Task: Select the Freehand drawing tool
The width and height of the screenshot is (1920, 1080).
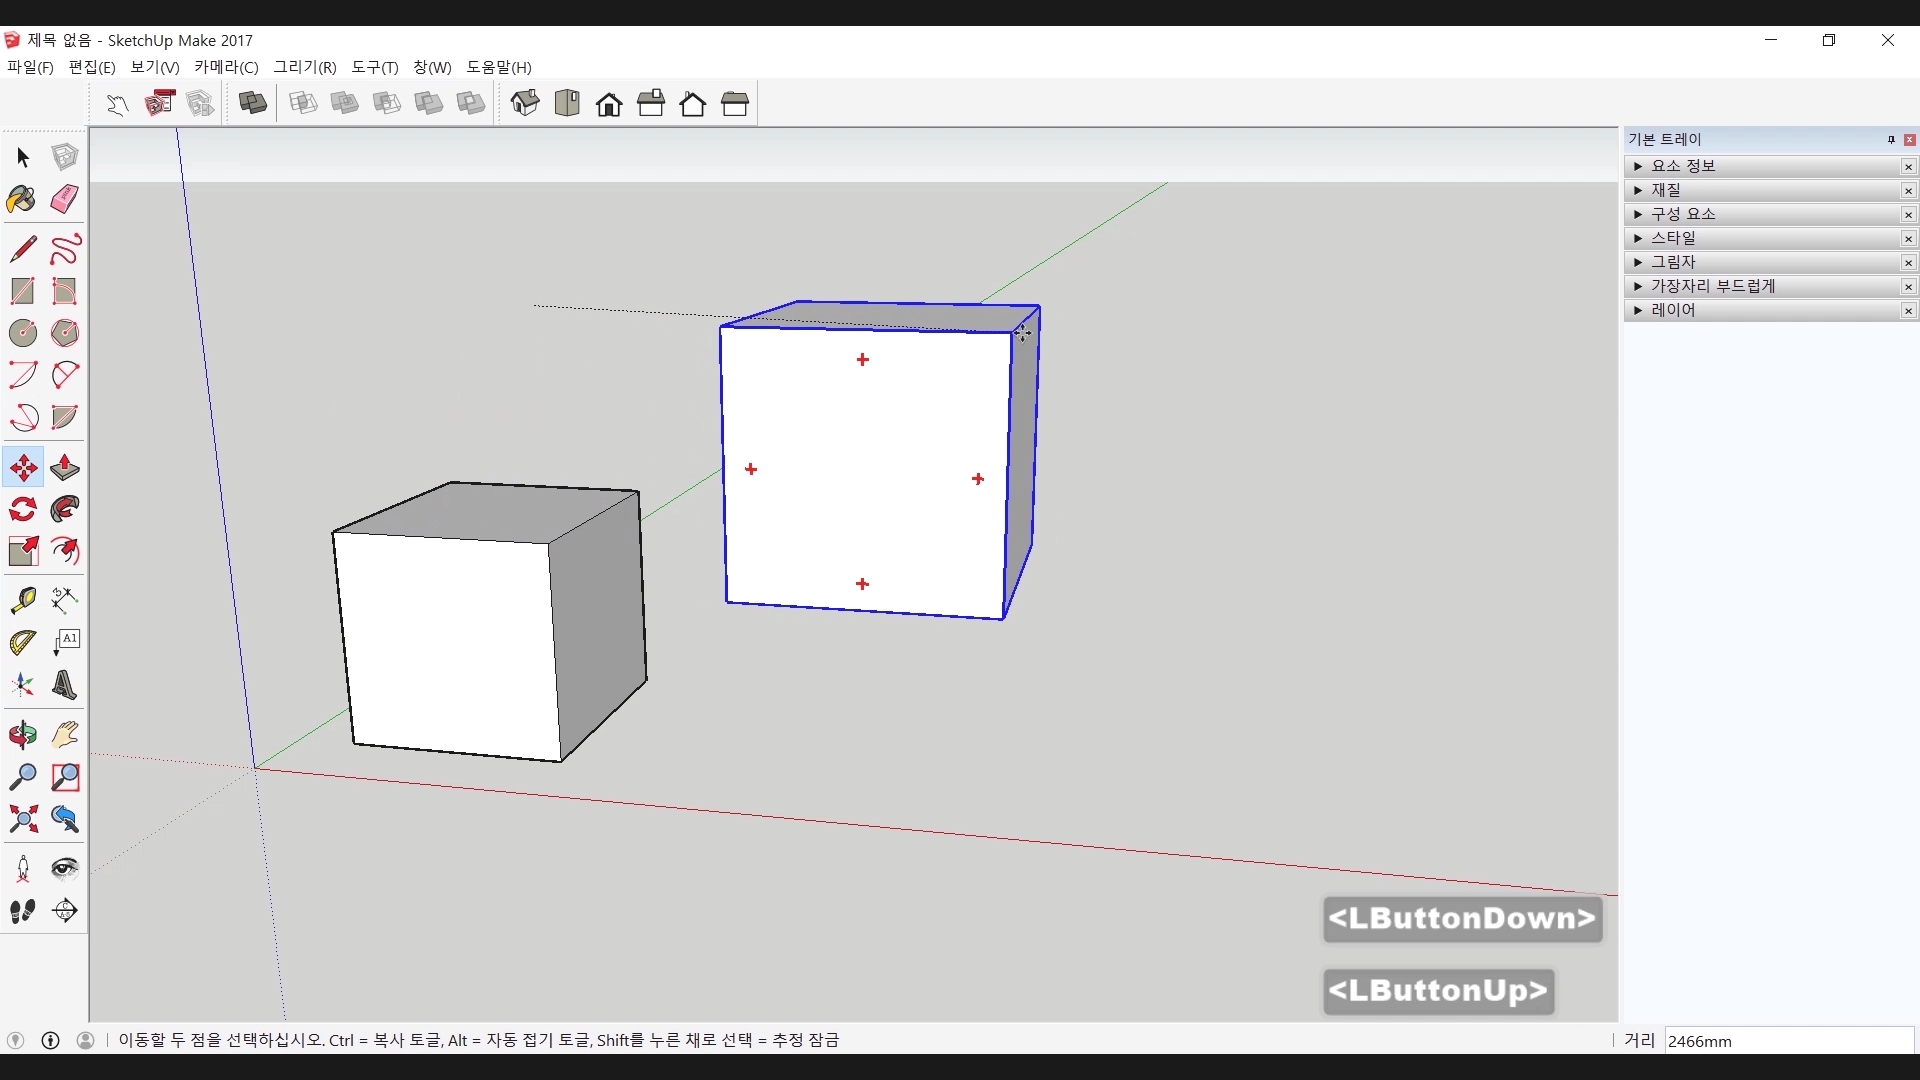Action: pyautogui.click(x=65, y=248)
